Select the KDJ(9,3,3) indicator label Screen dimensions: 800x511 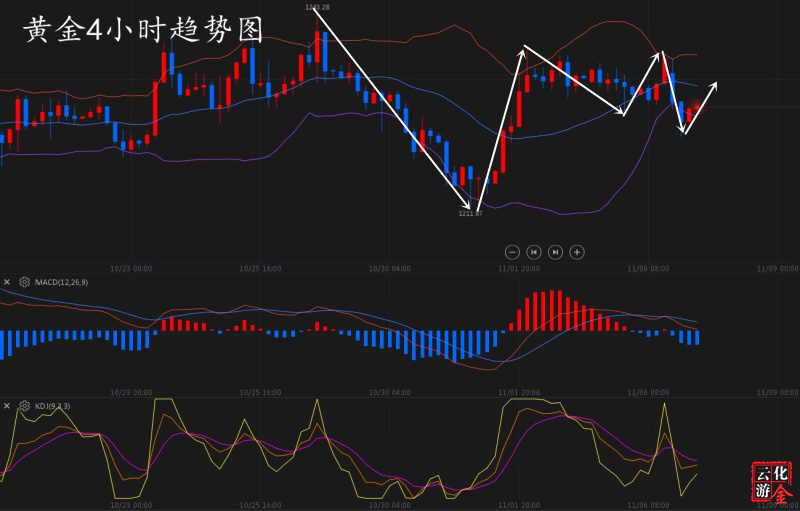coord(53,406)
